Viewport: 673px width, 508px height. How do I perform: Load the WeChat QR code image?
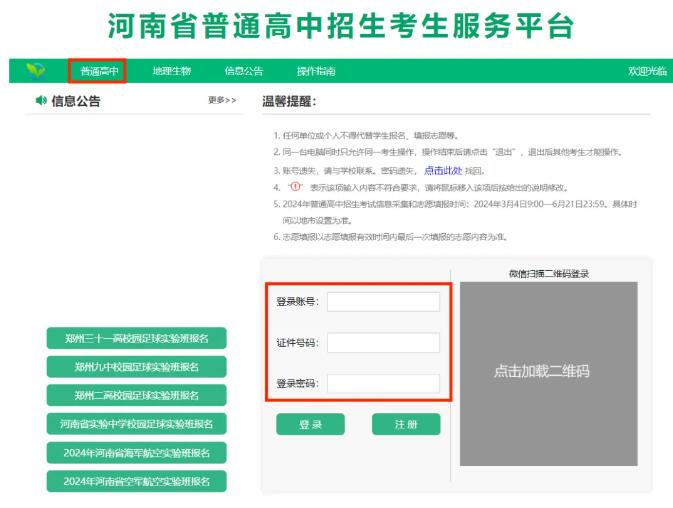coord(549,374)
